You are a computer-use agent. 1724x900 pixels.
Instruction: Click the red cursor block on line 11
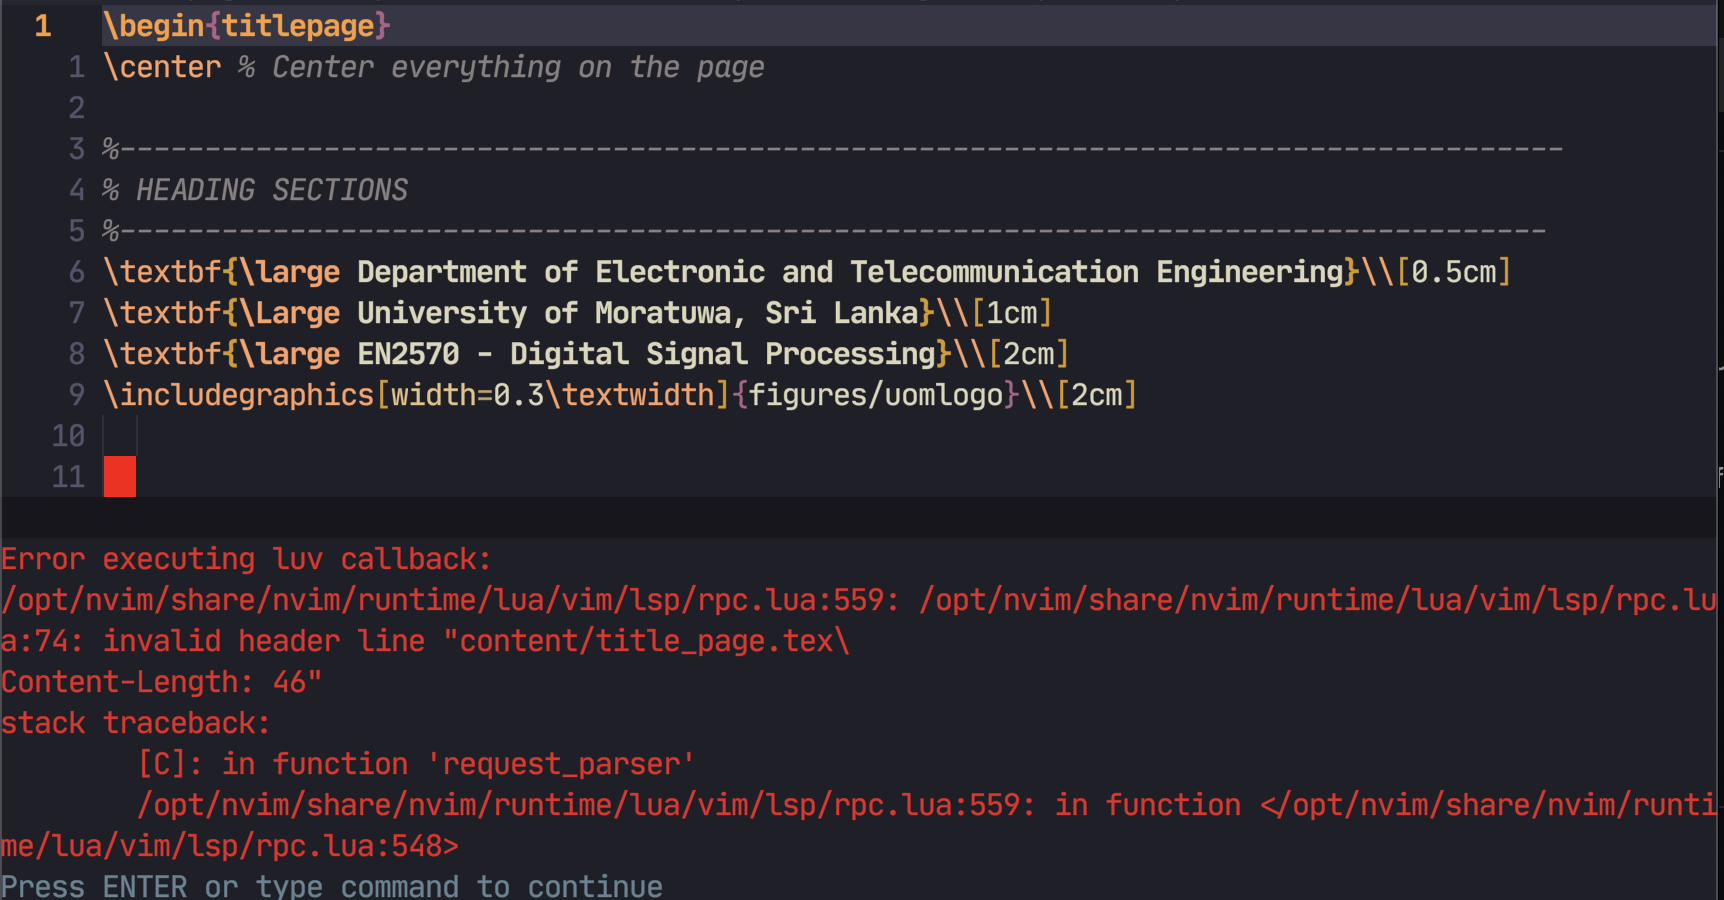click(120, 477)
